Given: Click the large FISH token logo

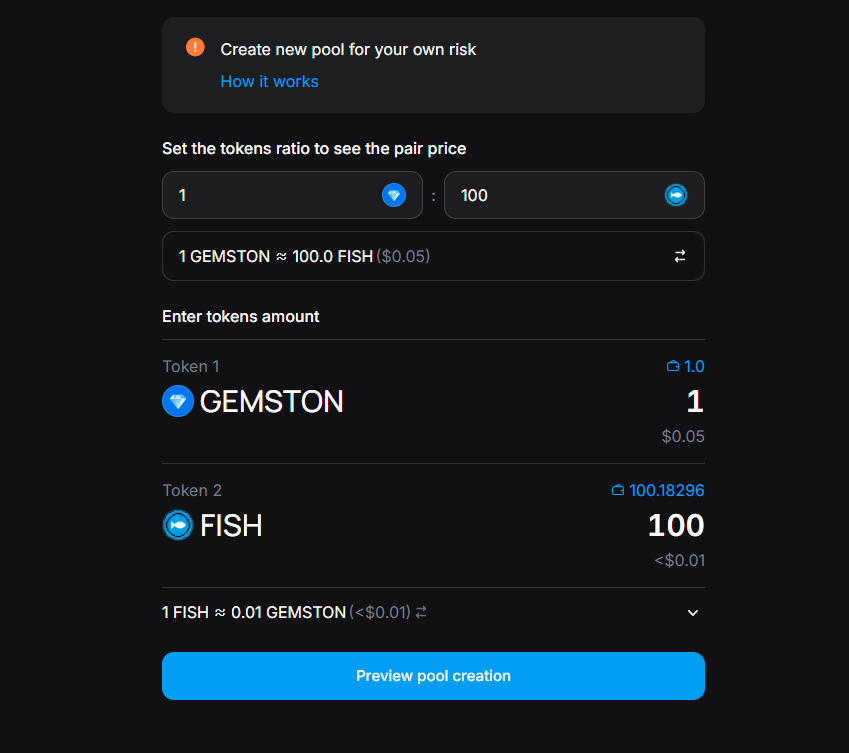Looking at the screenshot, I should [x=178, y=525].
